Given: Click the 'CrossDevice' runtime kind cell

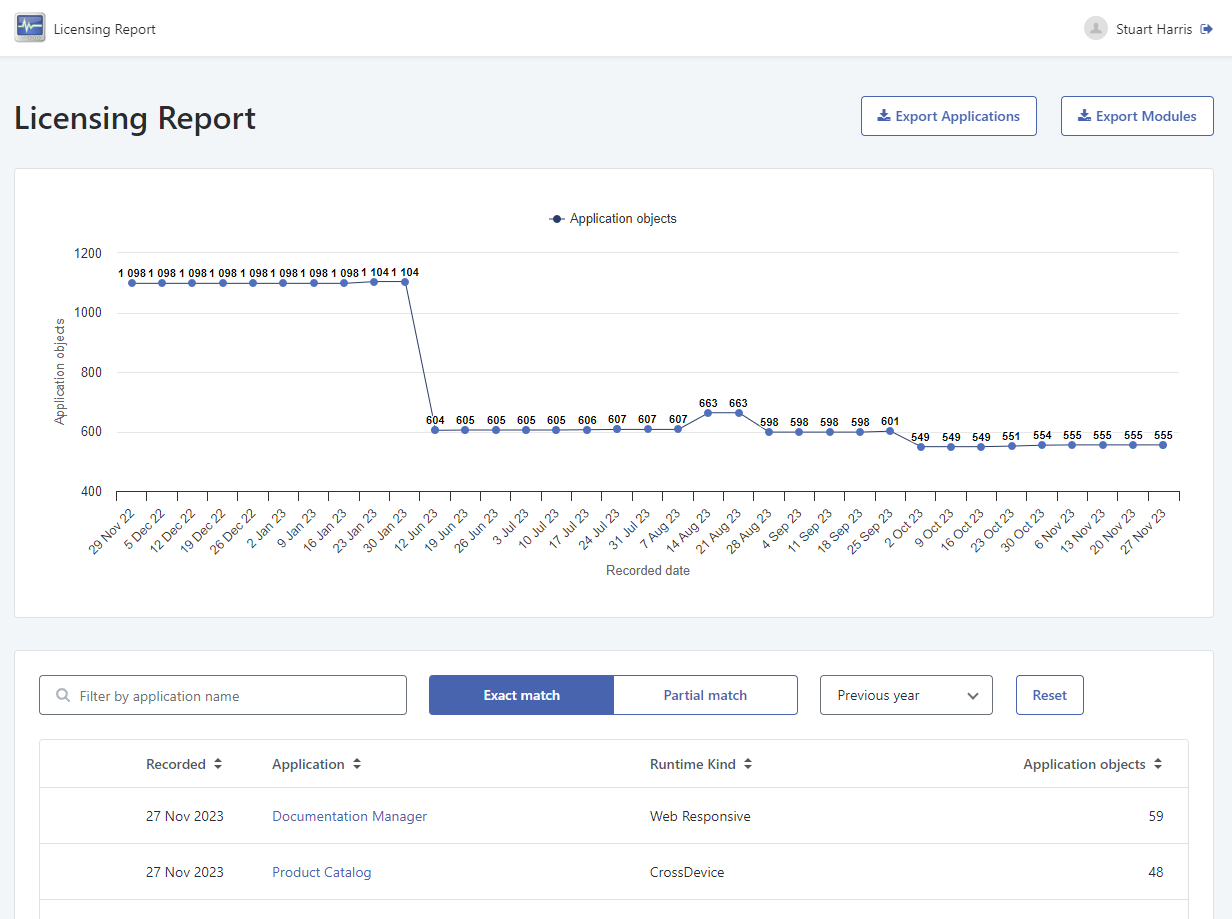Looking at the screenshot, I should 687,872.
